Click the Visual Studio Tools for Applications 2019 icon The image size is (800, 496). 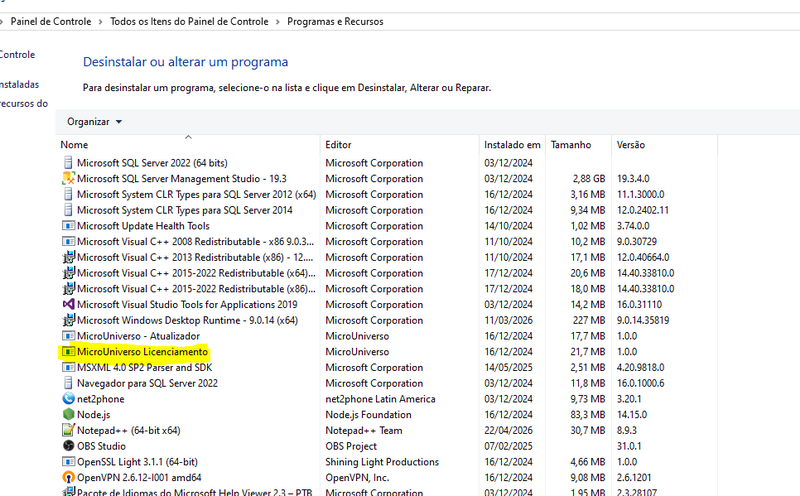pyautogui.click(x=68, y=305)
